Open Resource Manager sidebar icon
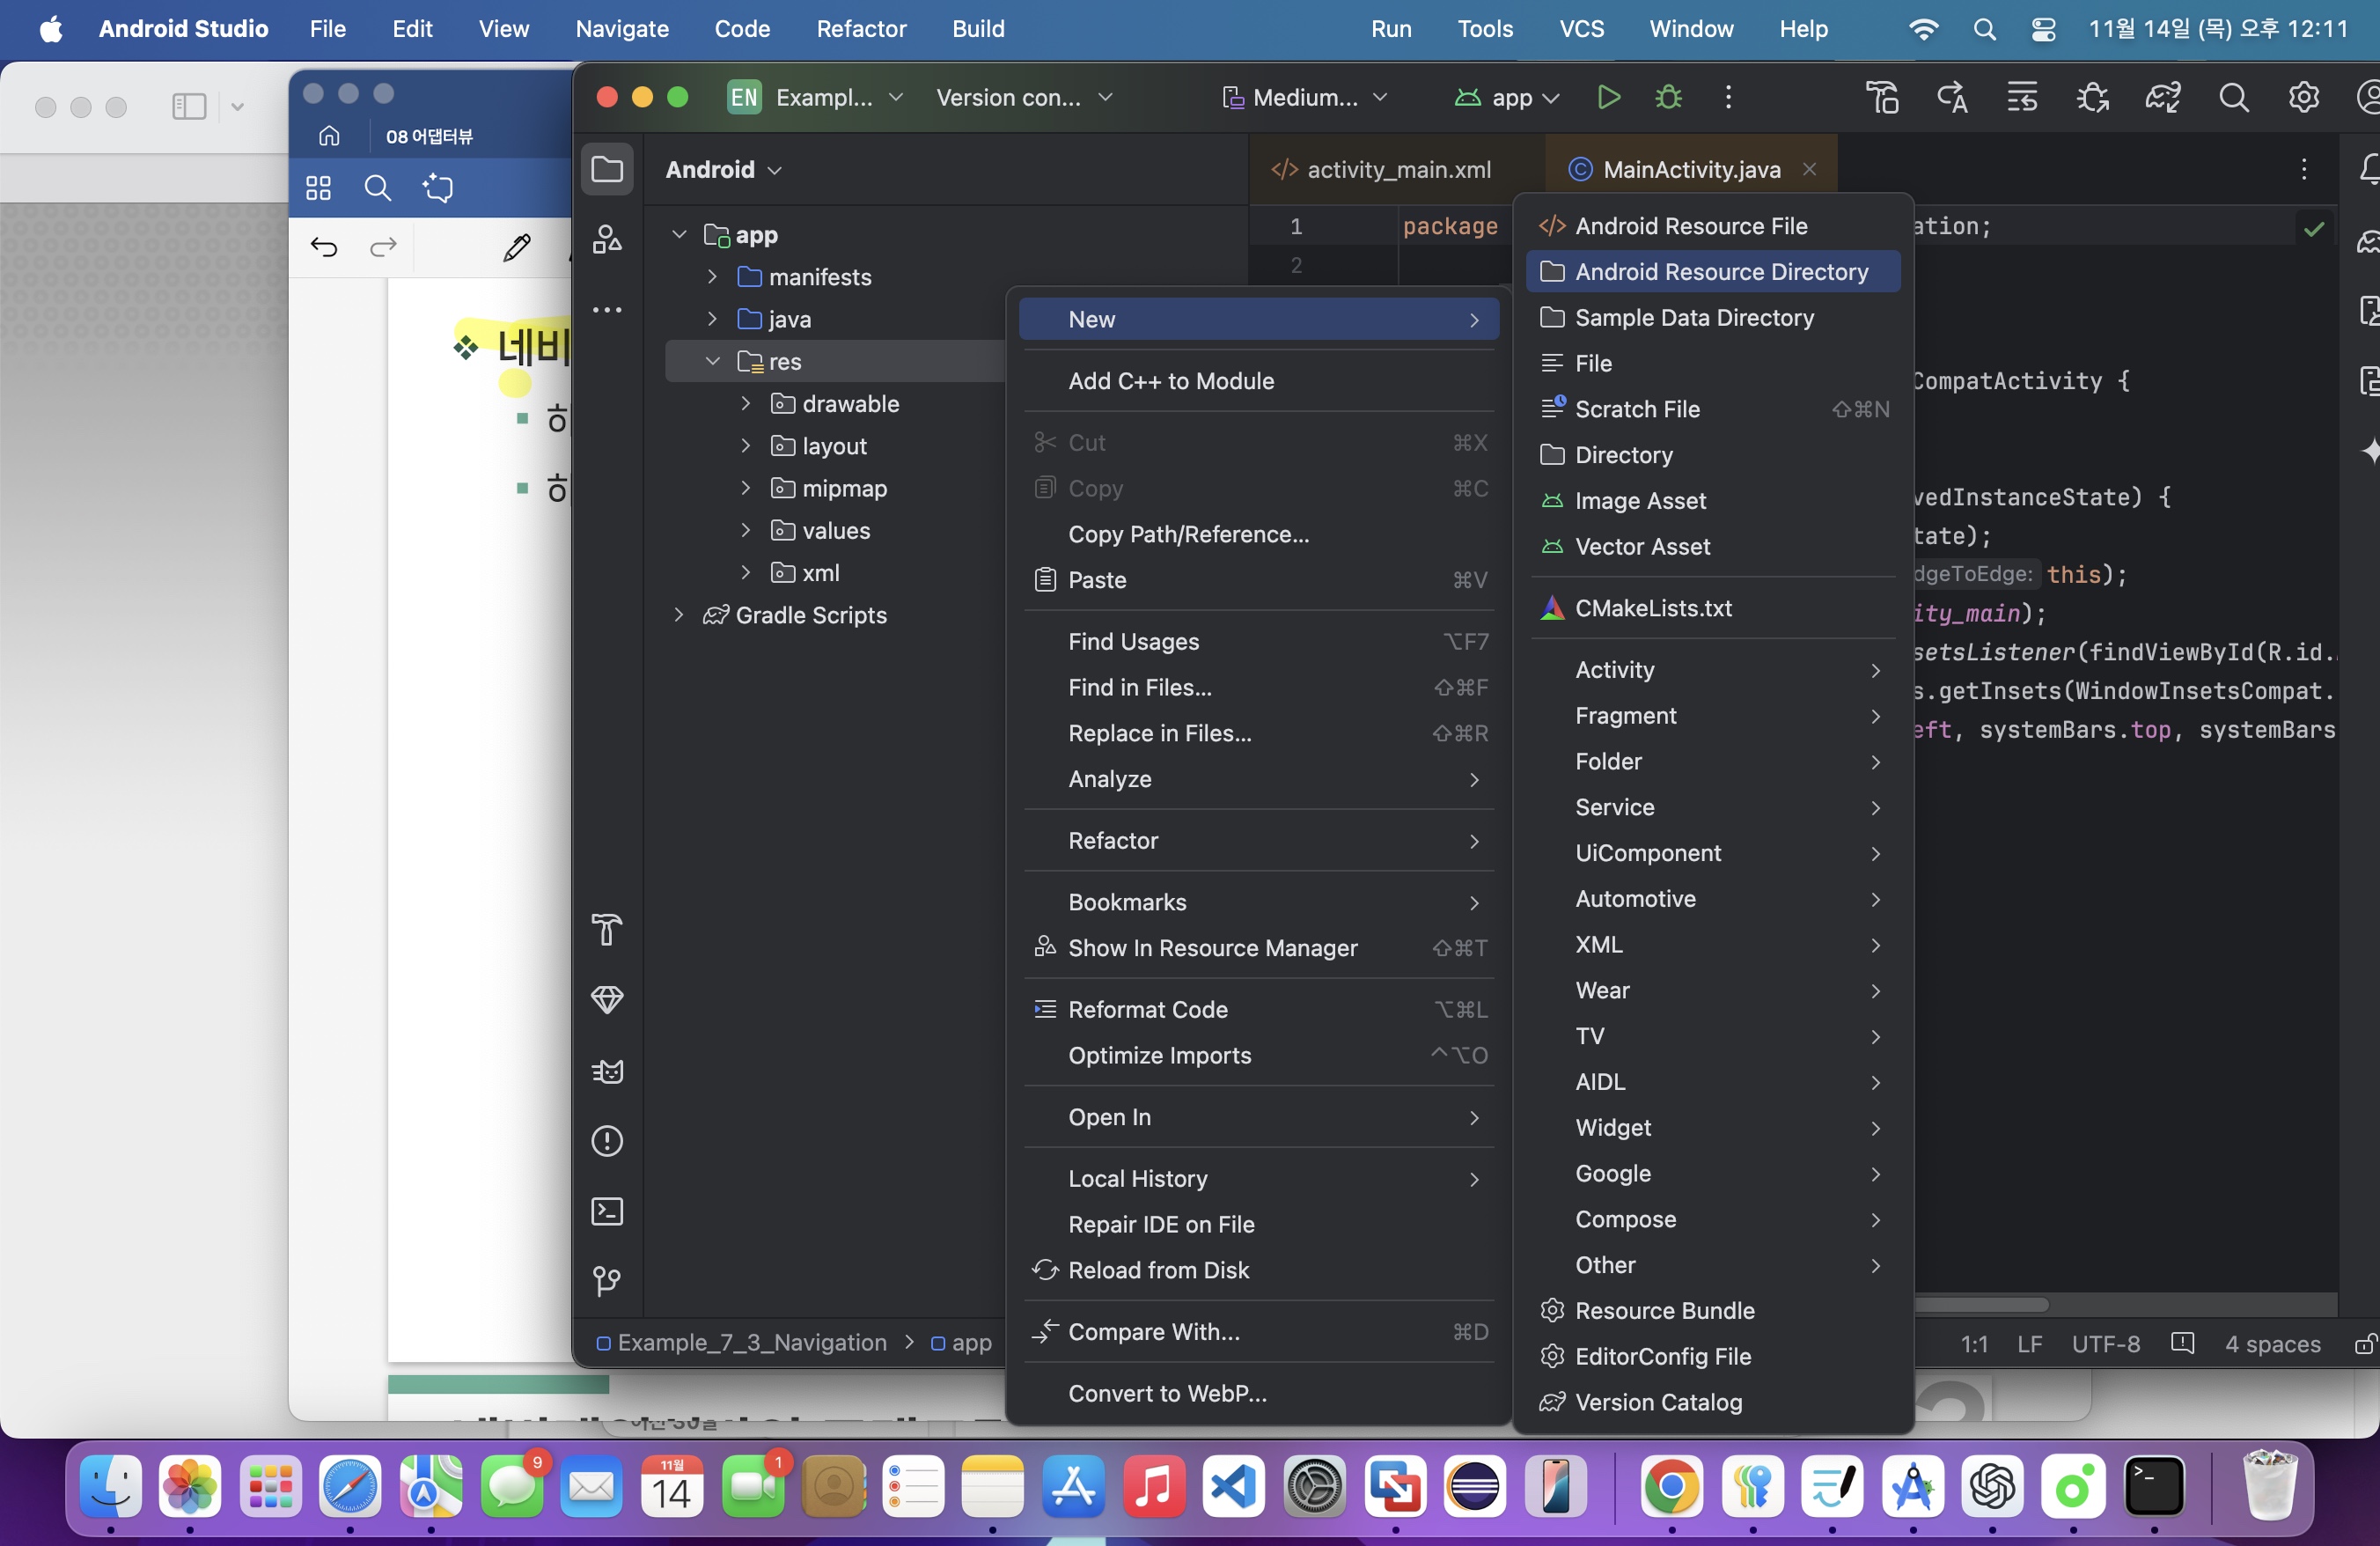 pyautogui.click(x=607, y=239)
